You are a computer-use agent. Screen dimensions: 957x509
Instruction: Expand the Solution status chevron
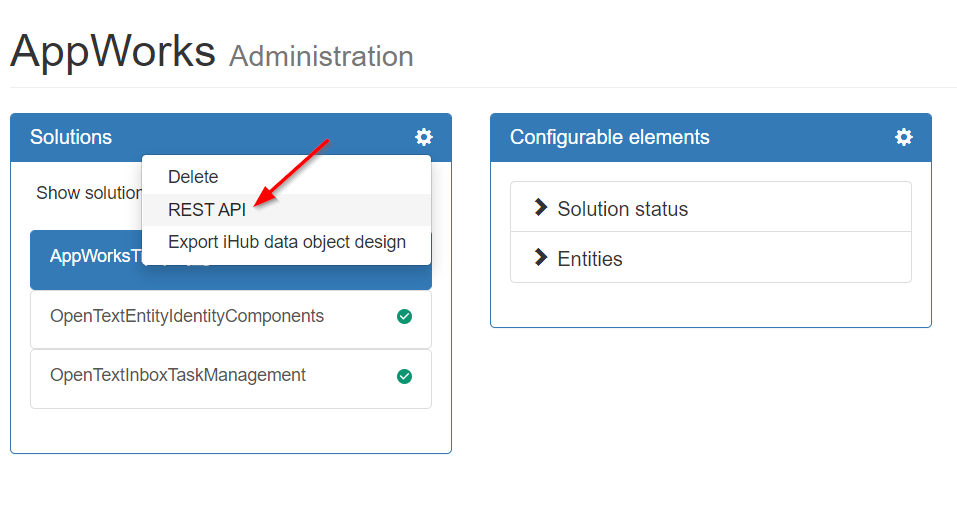(540, 208)
